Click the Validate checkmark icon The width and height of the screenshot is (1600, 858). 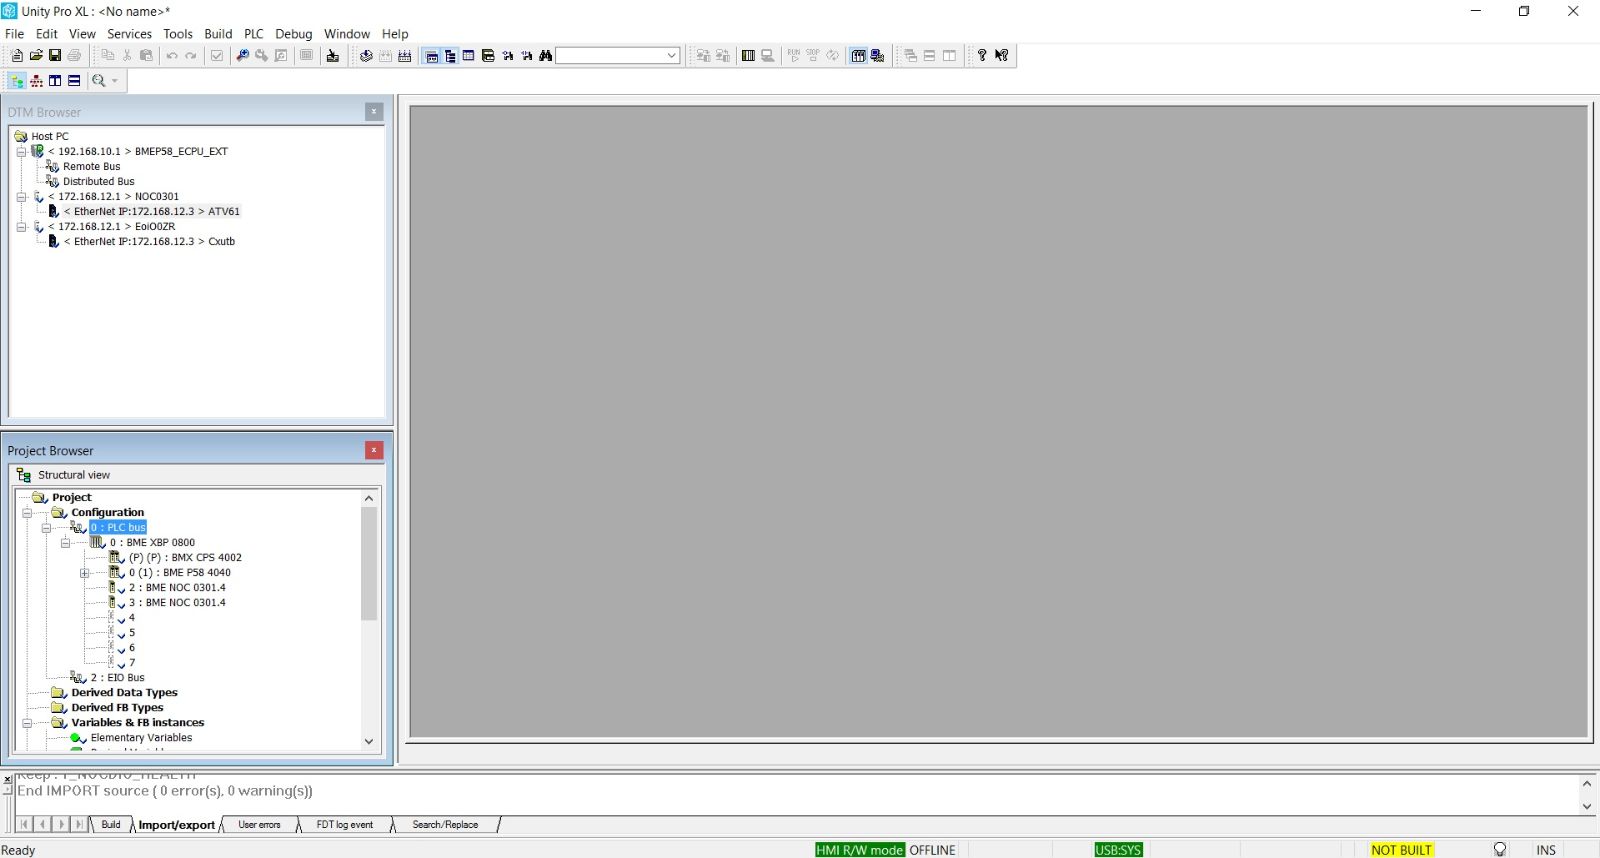click(217, 56)
